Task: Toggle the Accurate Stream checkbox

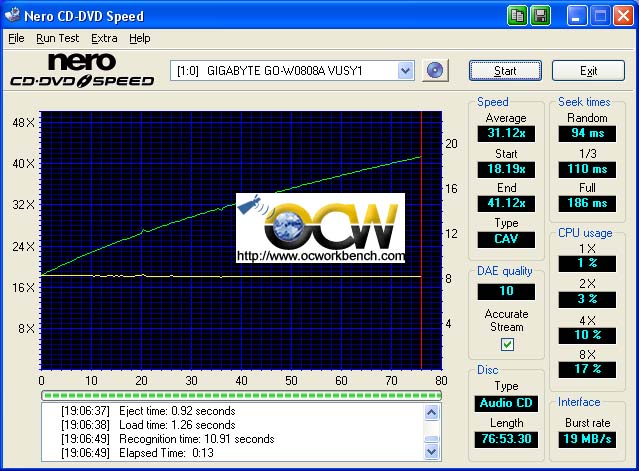Action: pos(507,345)
